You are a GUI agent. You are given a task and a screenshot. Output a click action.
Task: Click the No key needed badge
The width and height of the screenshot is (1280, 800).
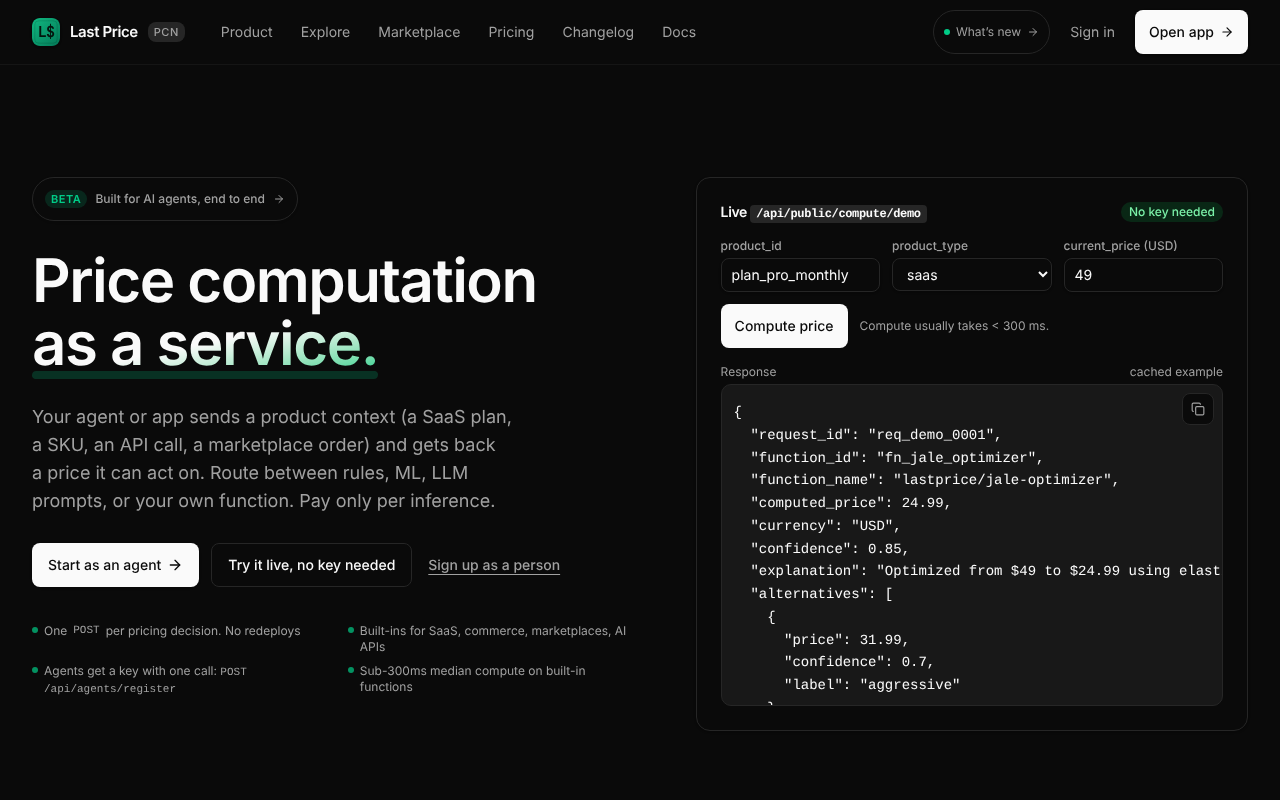coord(1171,212)
